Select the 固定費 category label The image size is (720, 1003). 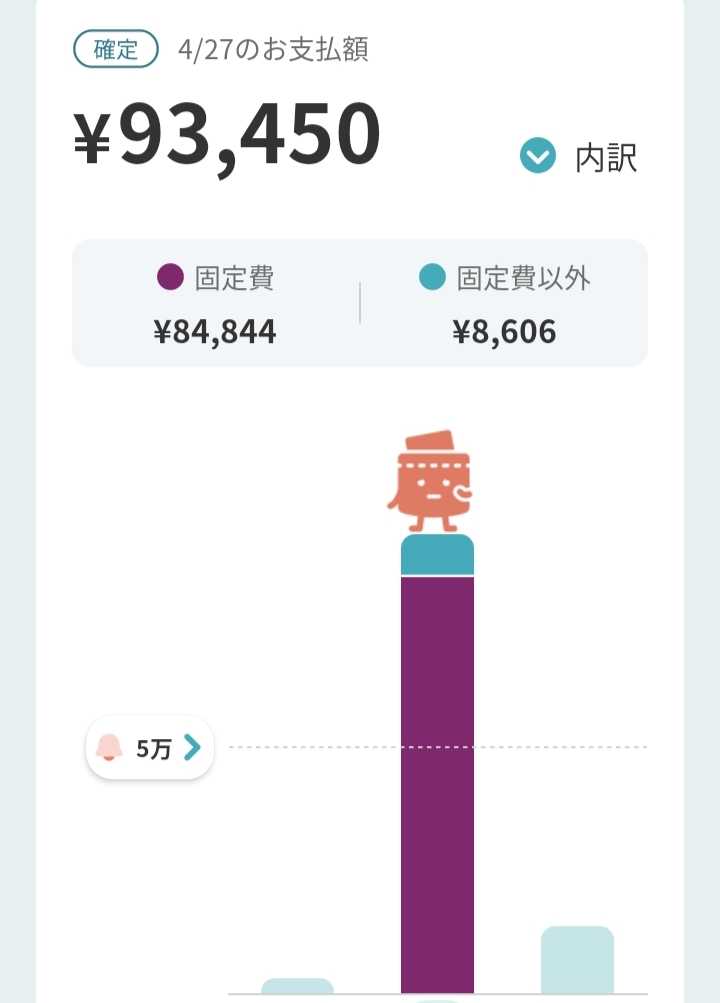pyautogui.click(x=234, y=278)
